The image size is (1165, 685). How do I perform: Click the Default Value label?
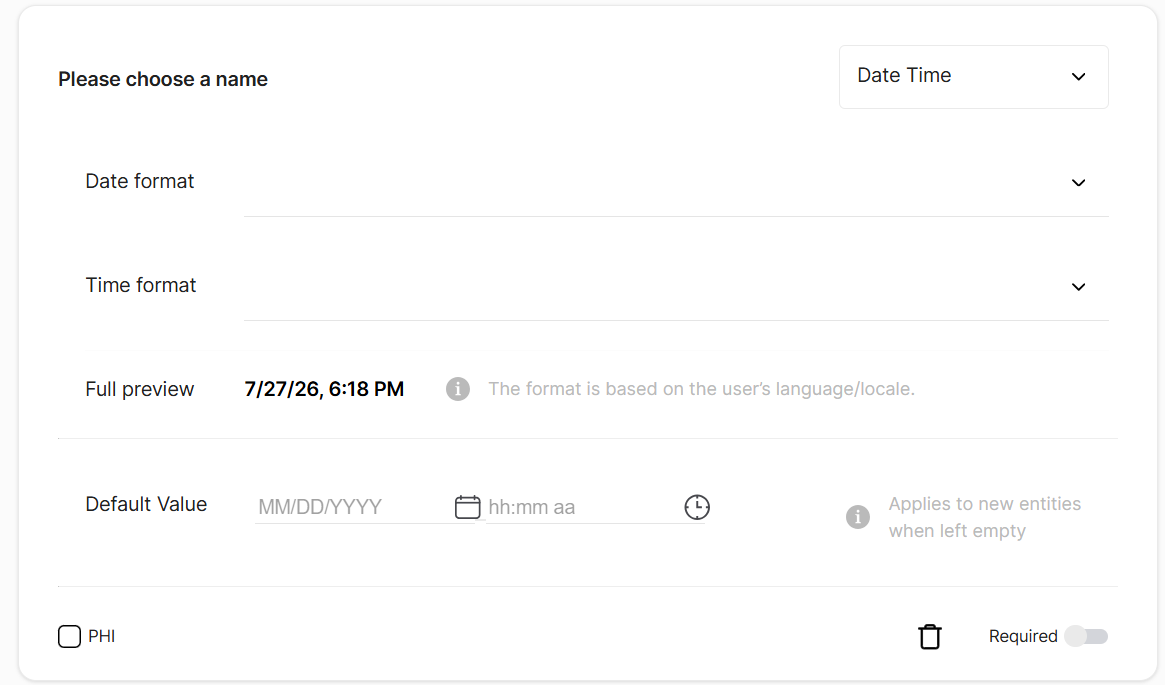146,504
